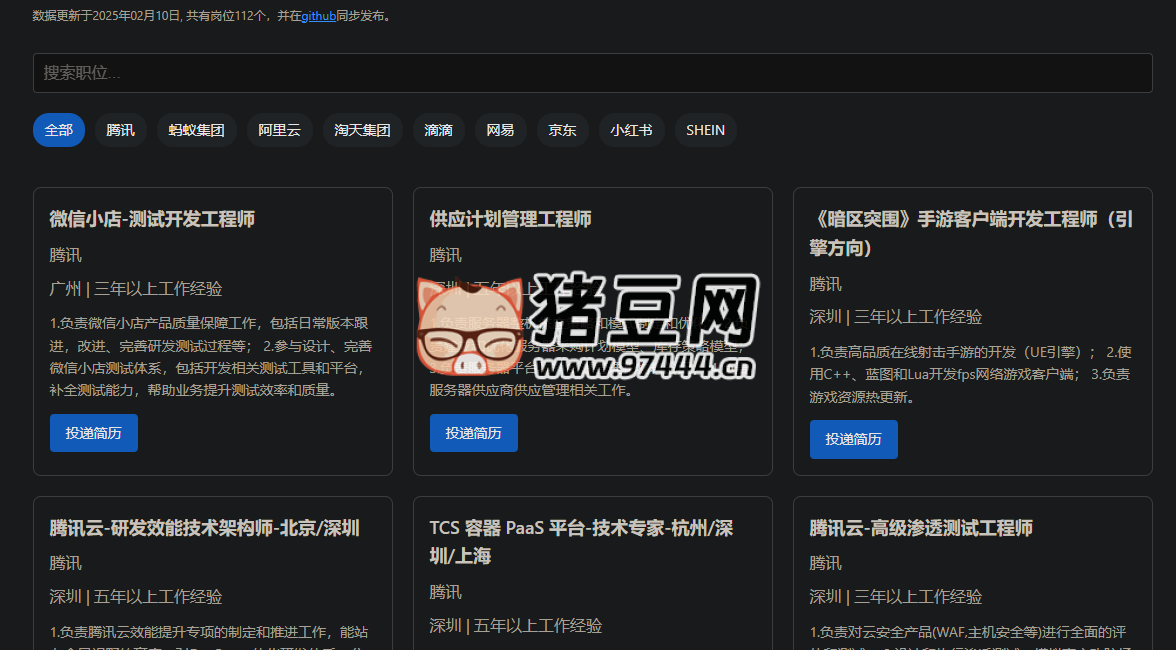Click the TCS 容器 PaaS 平台-技术专家 title

coord(581,542)
